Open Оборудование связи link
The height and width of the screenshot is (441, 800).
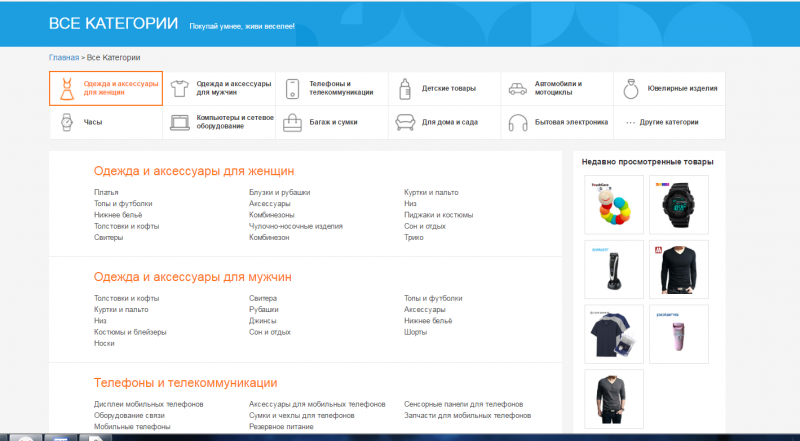129,415
